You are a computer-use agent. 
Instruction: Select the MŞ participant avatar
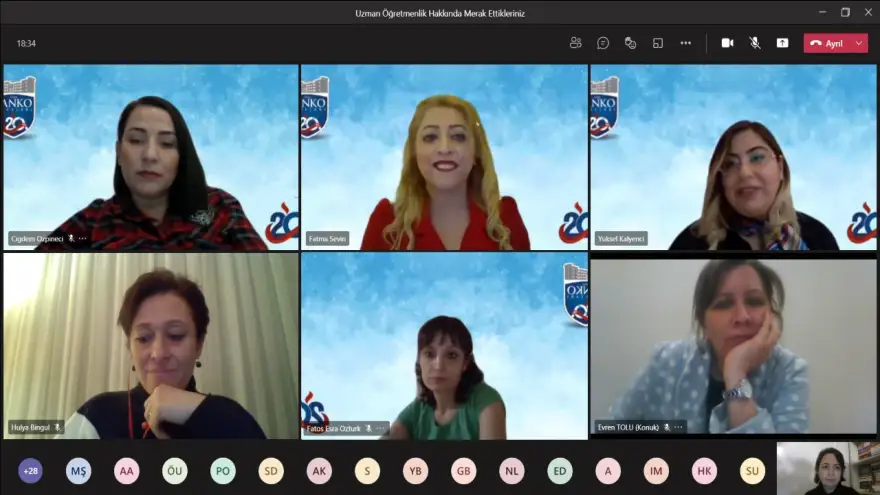pyautogui.click(x=78, y=471)
